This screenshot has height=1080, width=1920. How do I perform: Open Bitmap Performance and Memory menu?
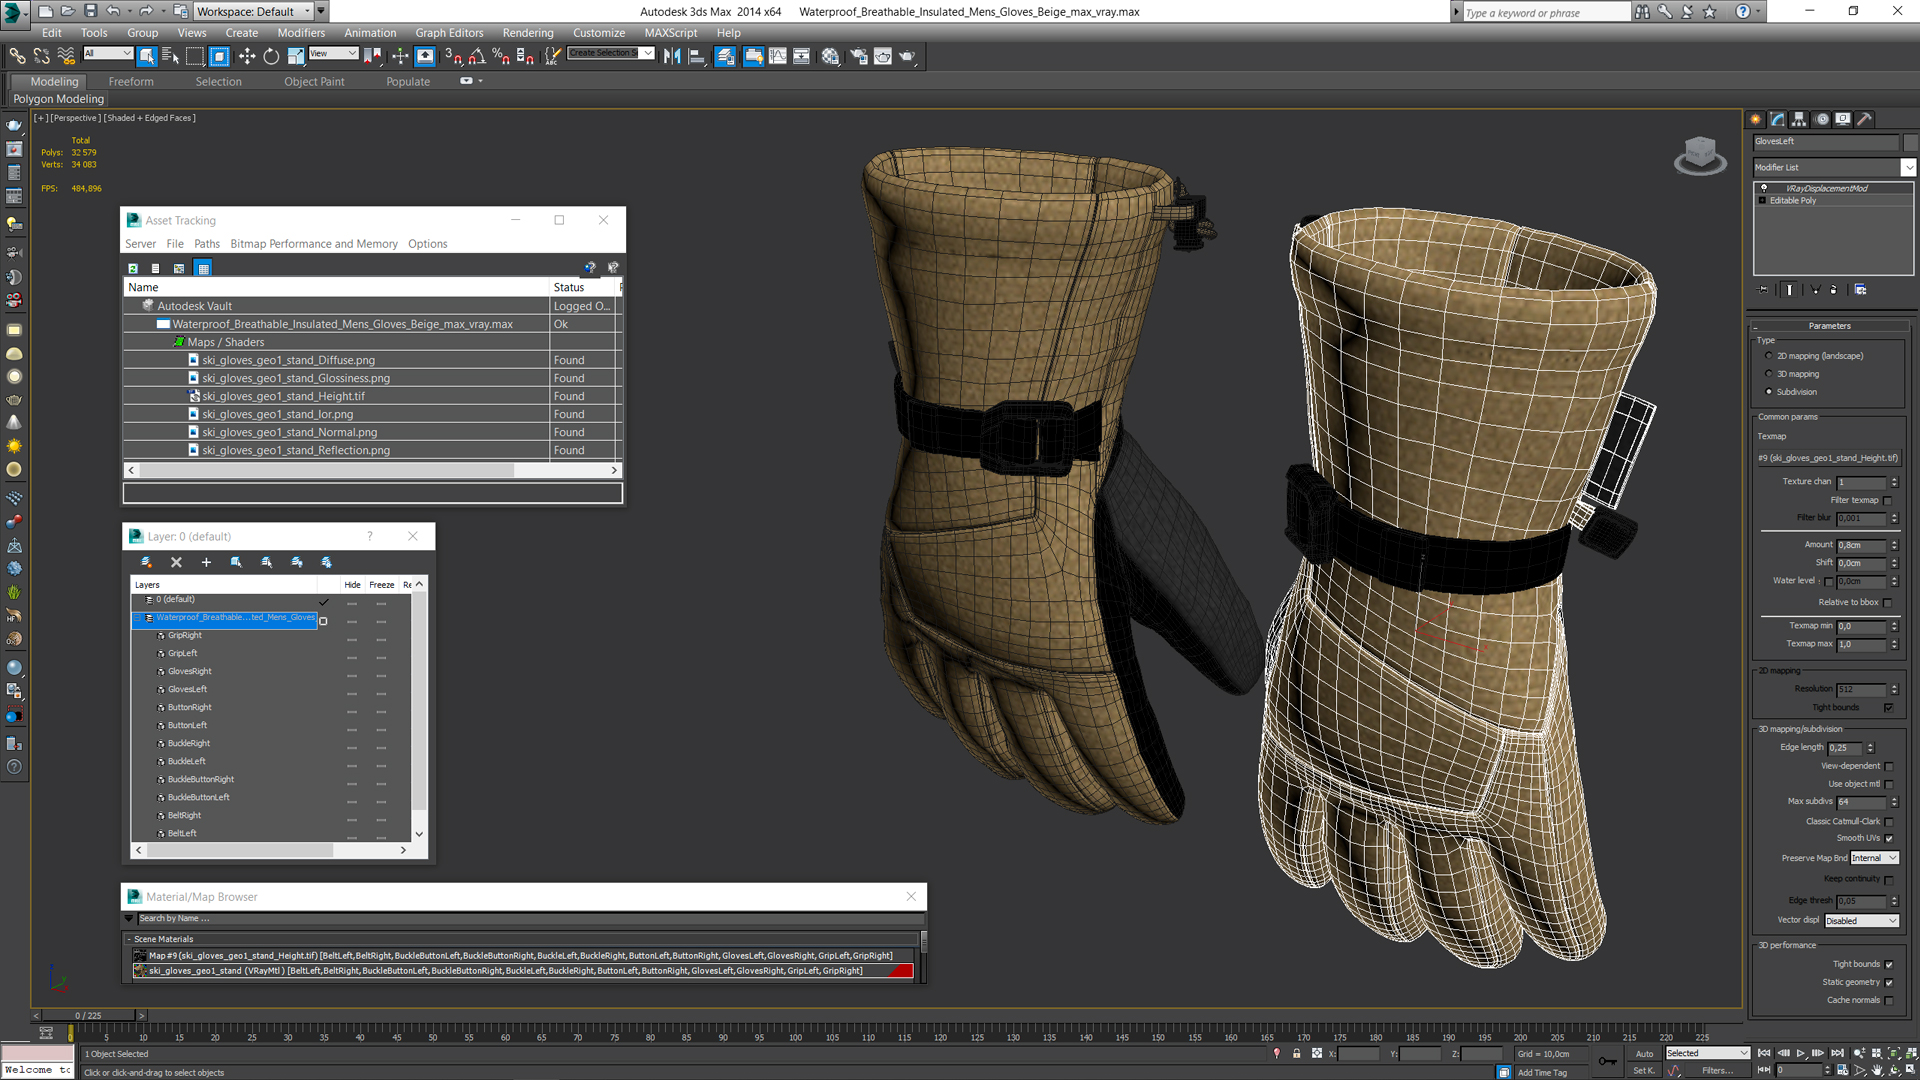pyautogui.click(x=314, y=244)
